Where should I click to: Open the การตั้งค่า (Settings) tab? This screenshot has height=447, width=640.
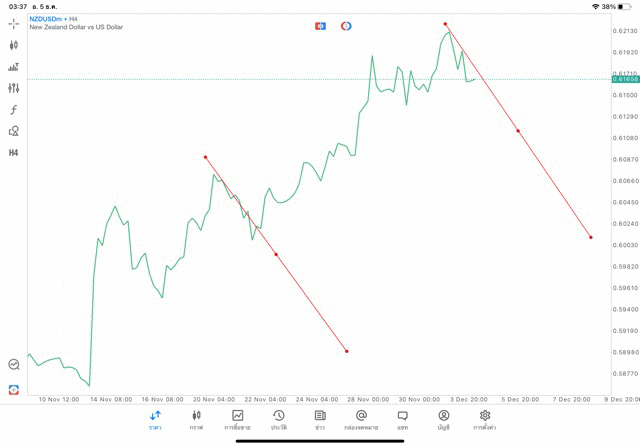pyautogui.click(x=485, y=420)
